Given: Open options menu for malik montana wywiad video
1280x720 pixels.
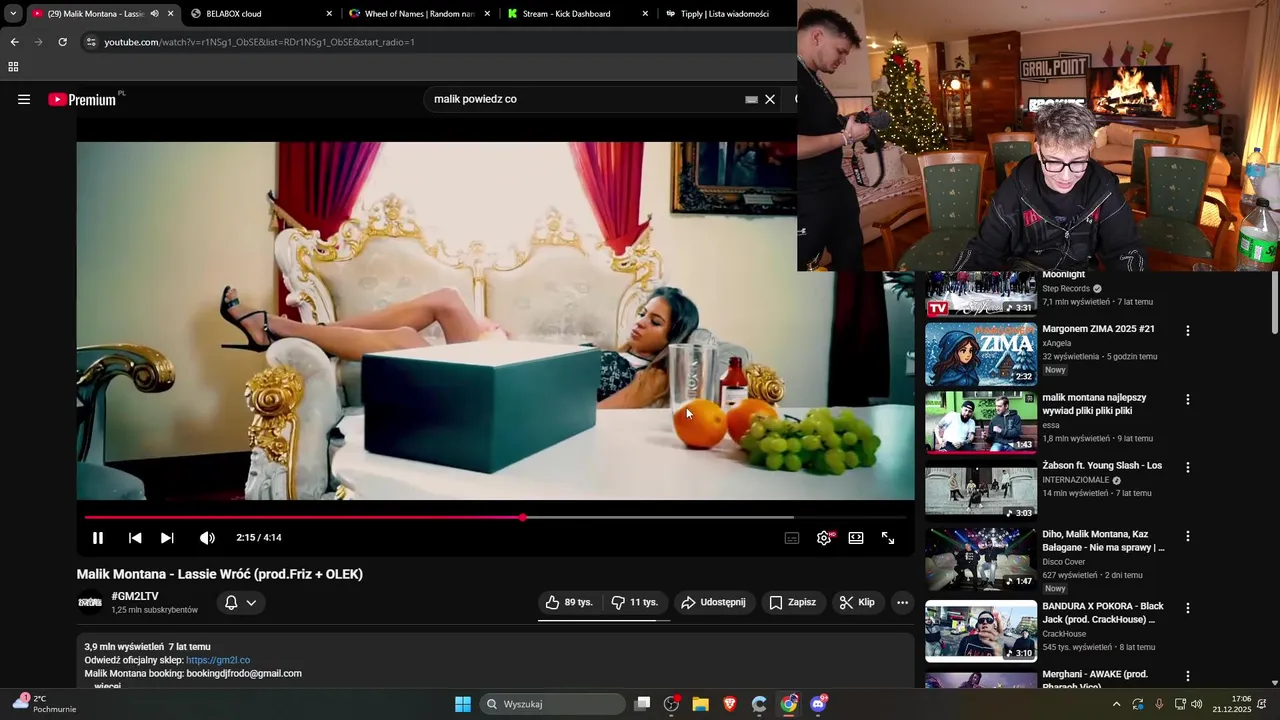Looking at the screenshot, I should tap(1188, 399).
